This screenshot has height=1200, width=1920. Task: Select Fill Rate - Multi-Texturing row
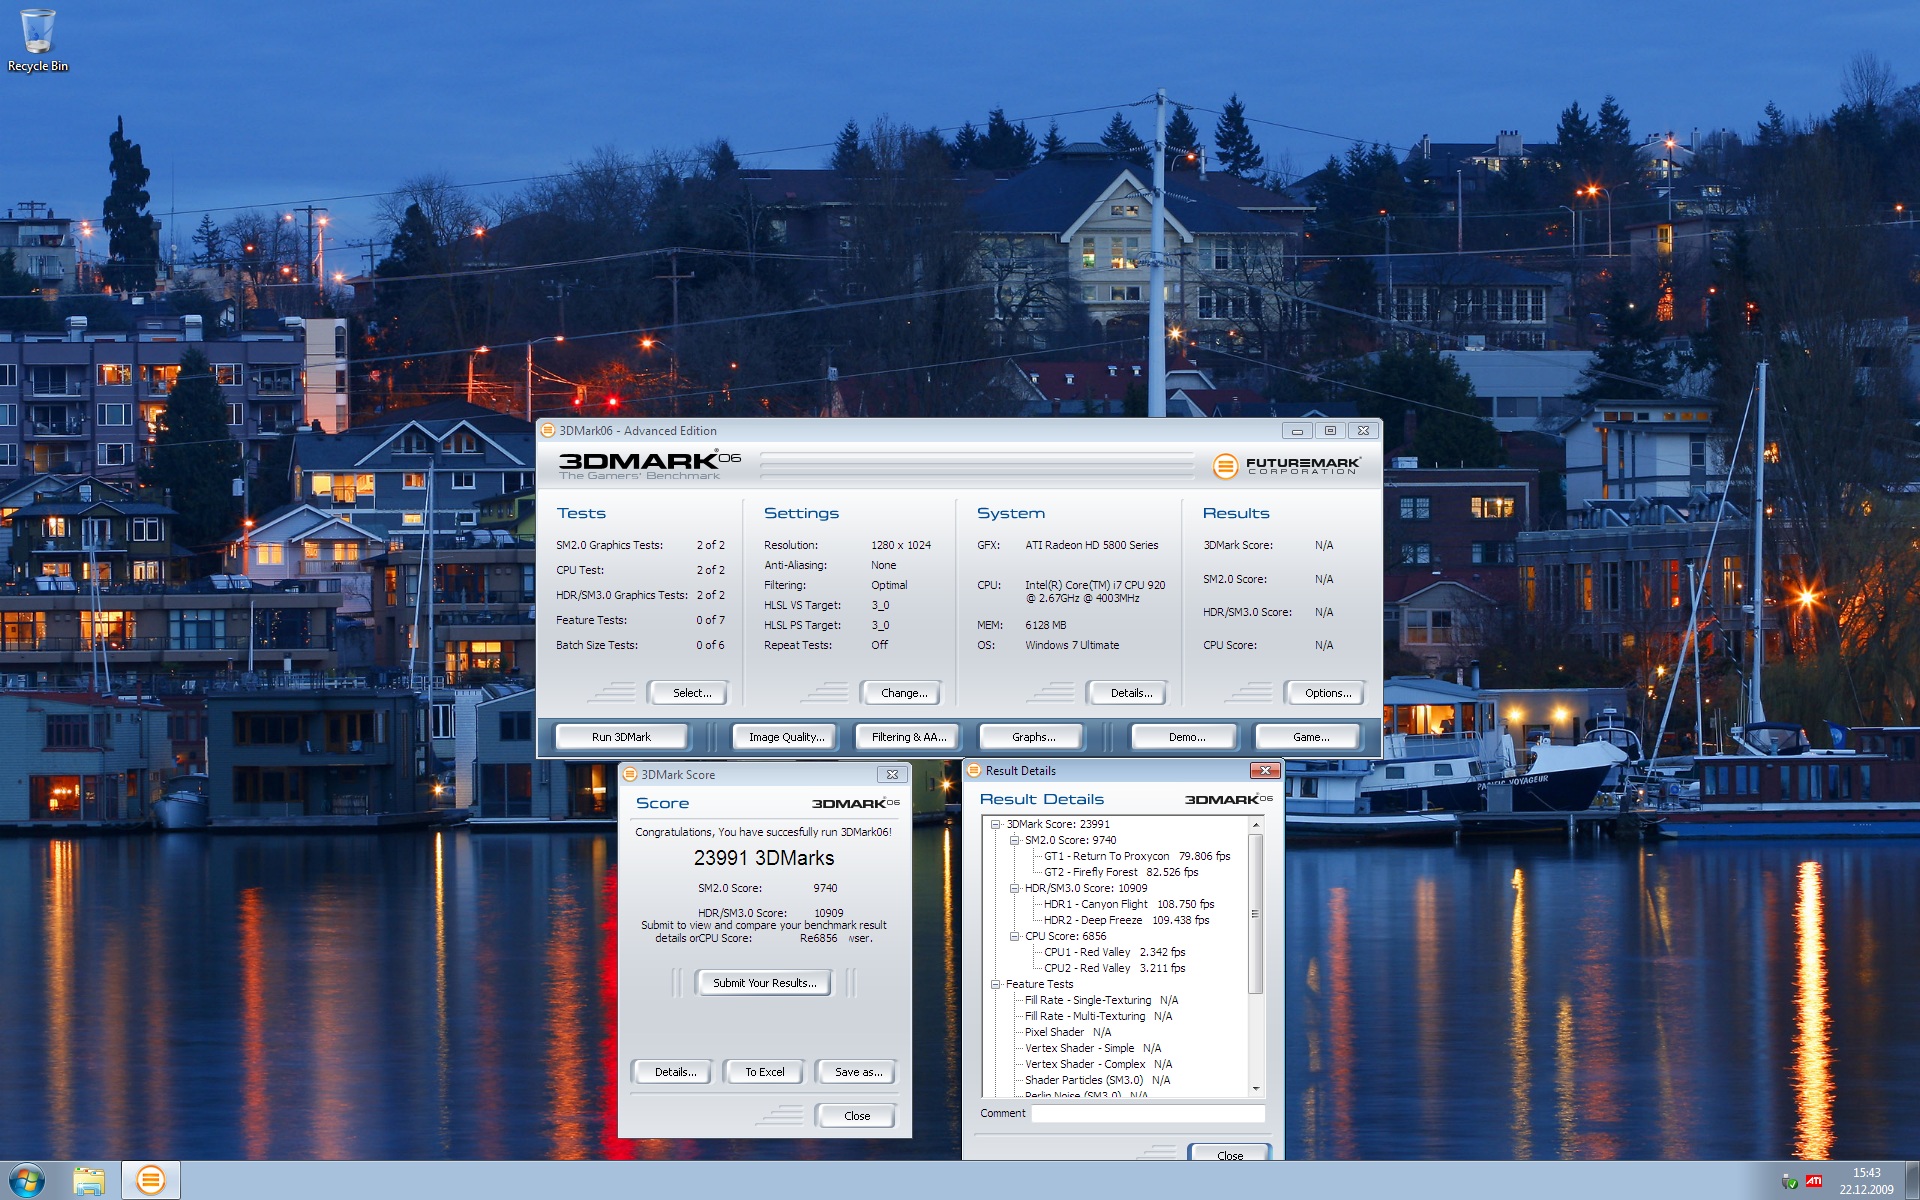[x=1098, y=1017]
